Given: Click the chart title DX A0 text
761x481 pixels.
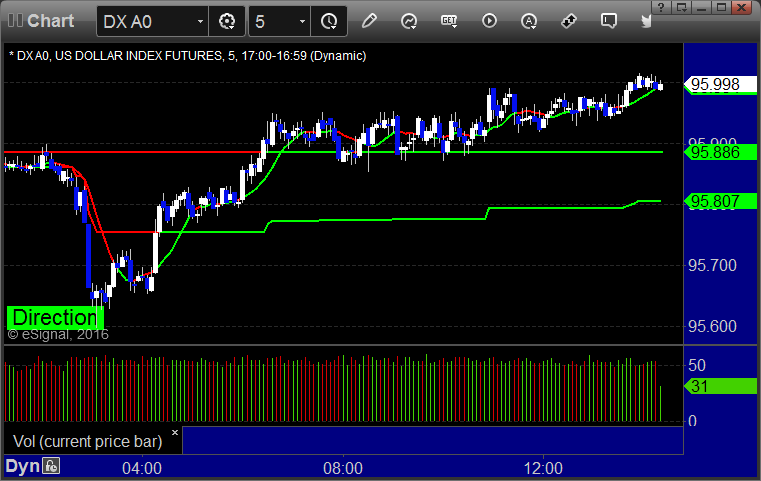Looking at the screenshot, I should pyautogui.click(x=187, y=56).
